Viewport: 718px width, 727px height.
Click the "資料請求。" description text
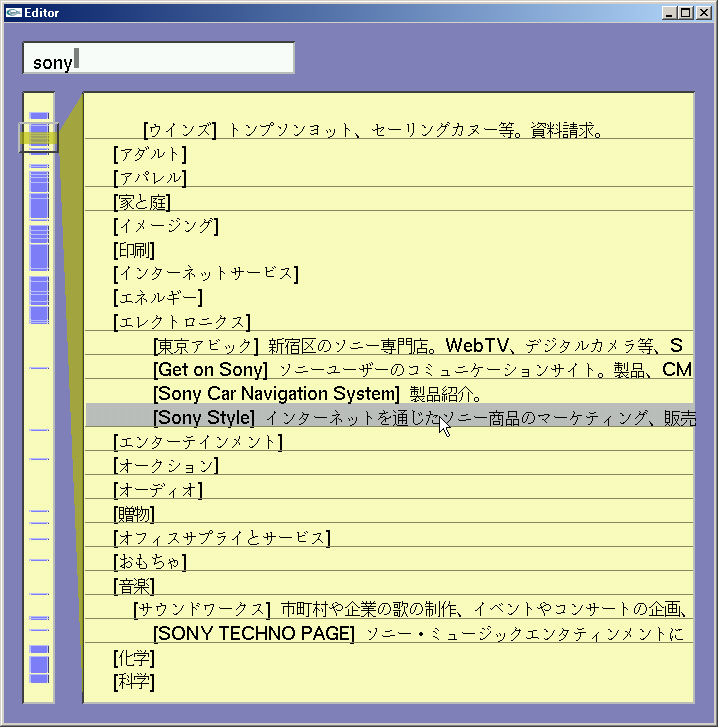567,130
